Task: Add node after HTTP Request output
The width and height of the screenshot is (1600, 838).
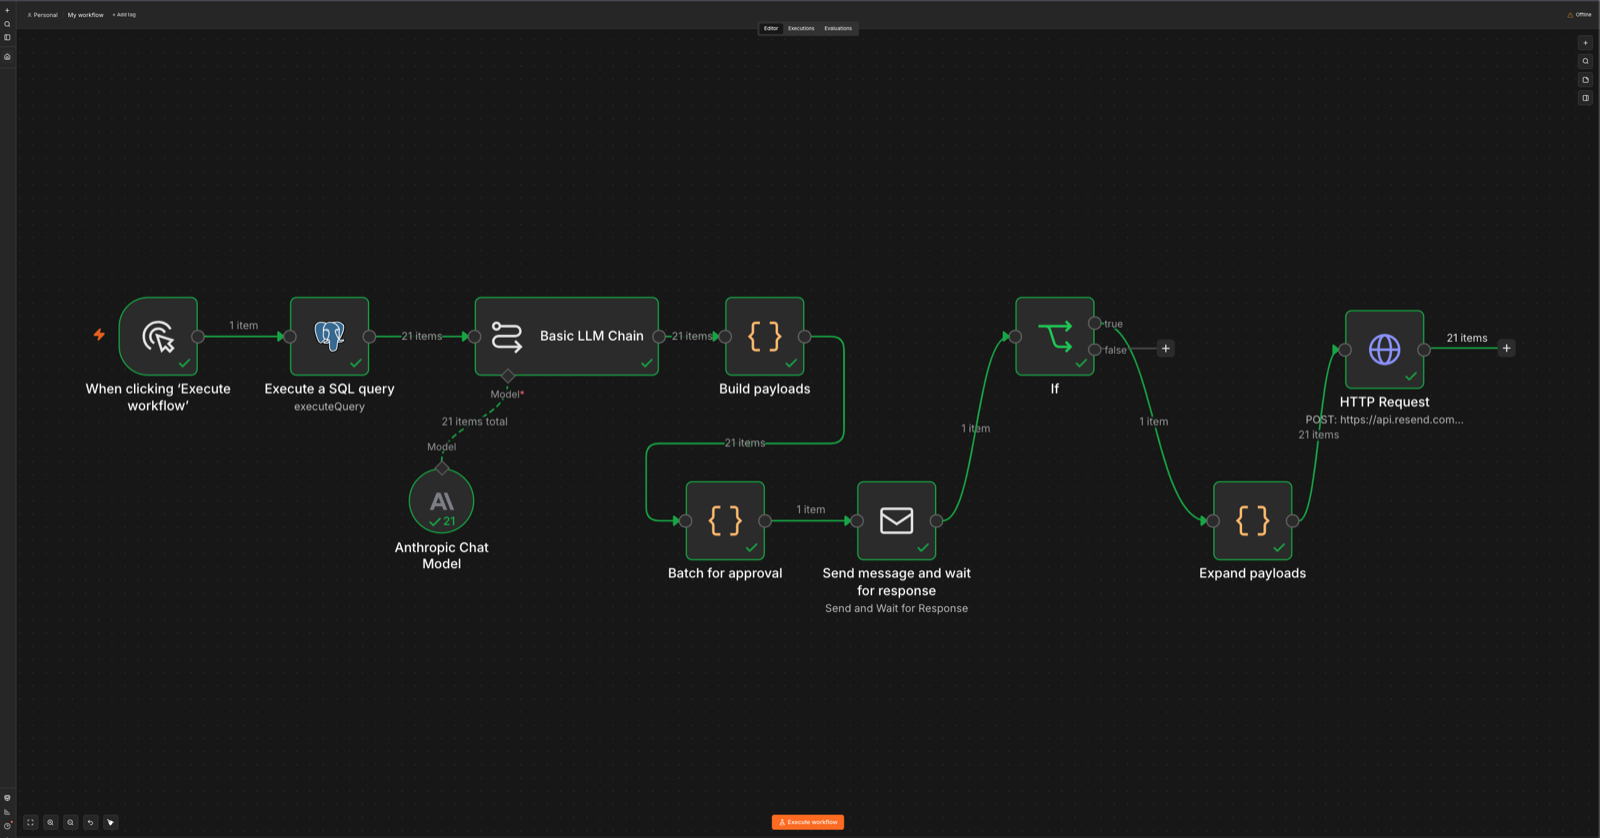Action: click(1507, 348)
